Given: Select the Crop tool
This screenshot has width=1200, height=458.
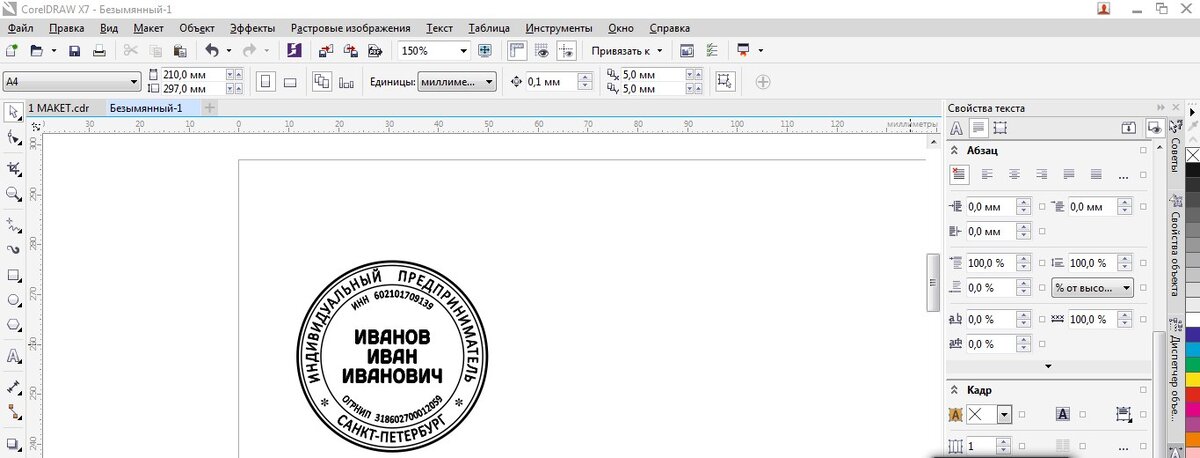Looking at the screenshot, I should pos(13,167).
